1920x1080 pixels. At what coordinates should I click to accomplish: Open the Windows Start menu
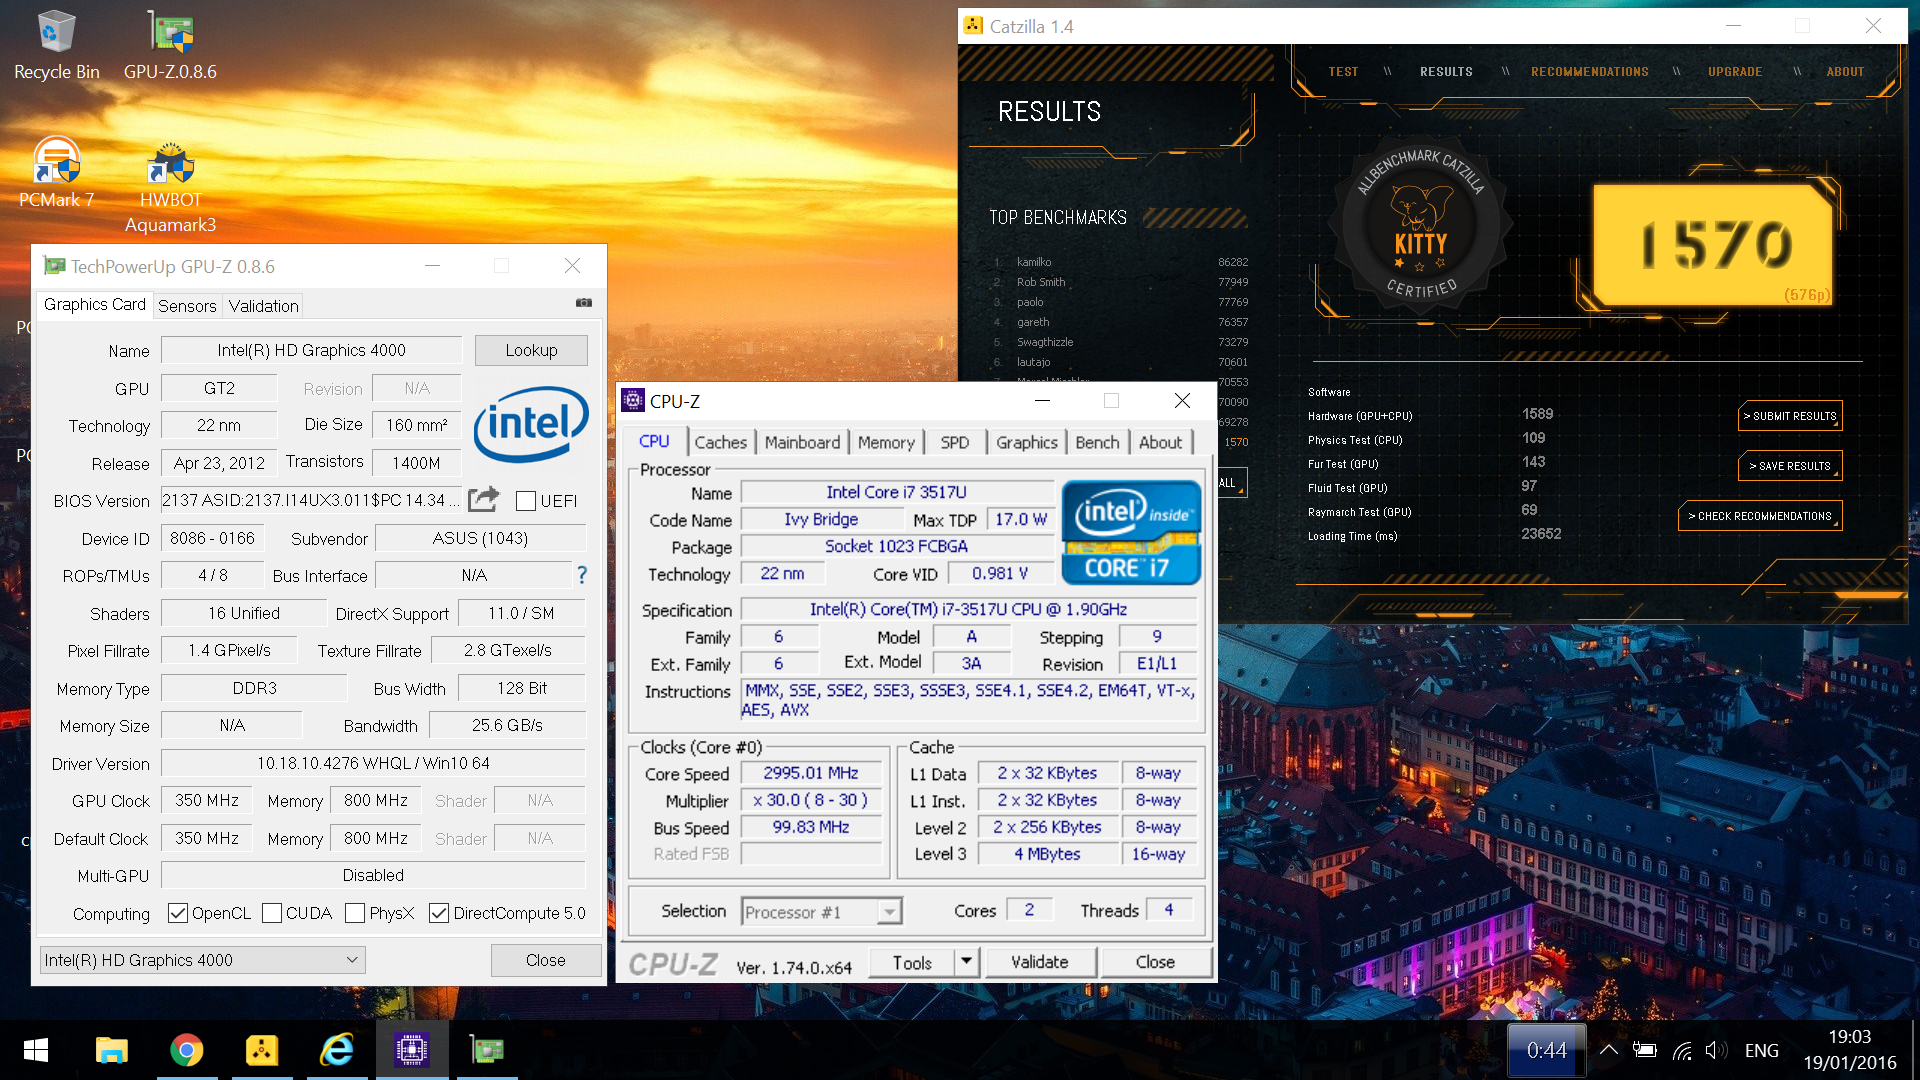tap(36, 1050)
